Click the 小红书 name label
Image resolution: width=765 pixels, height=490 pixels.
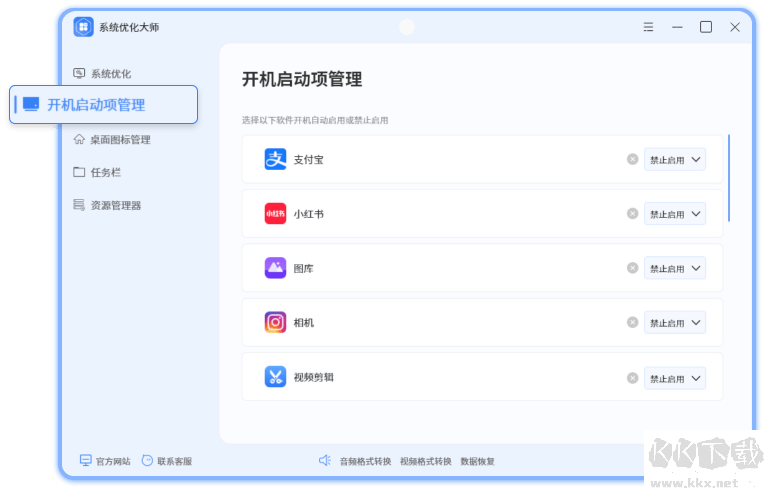tap(308, 214)
